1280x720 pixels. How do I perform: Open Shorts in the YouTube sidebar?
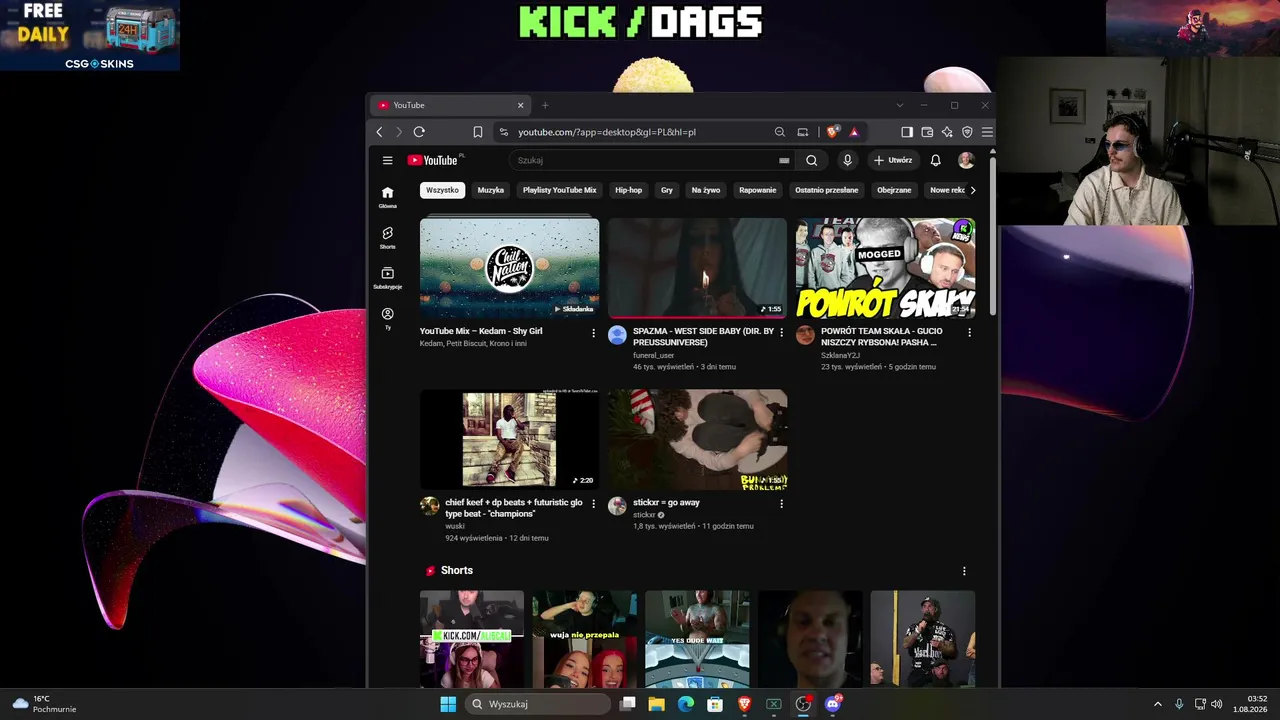(x=387, y=238)
